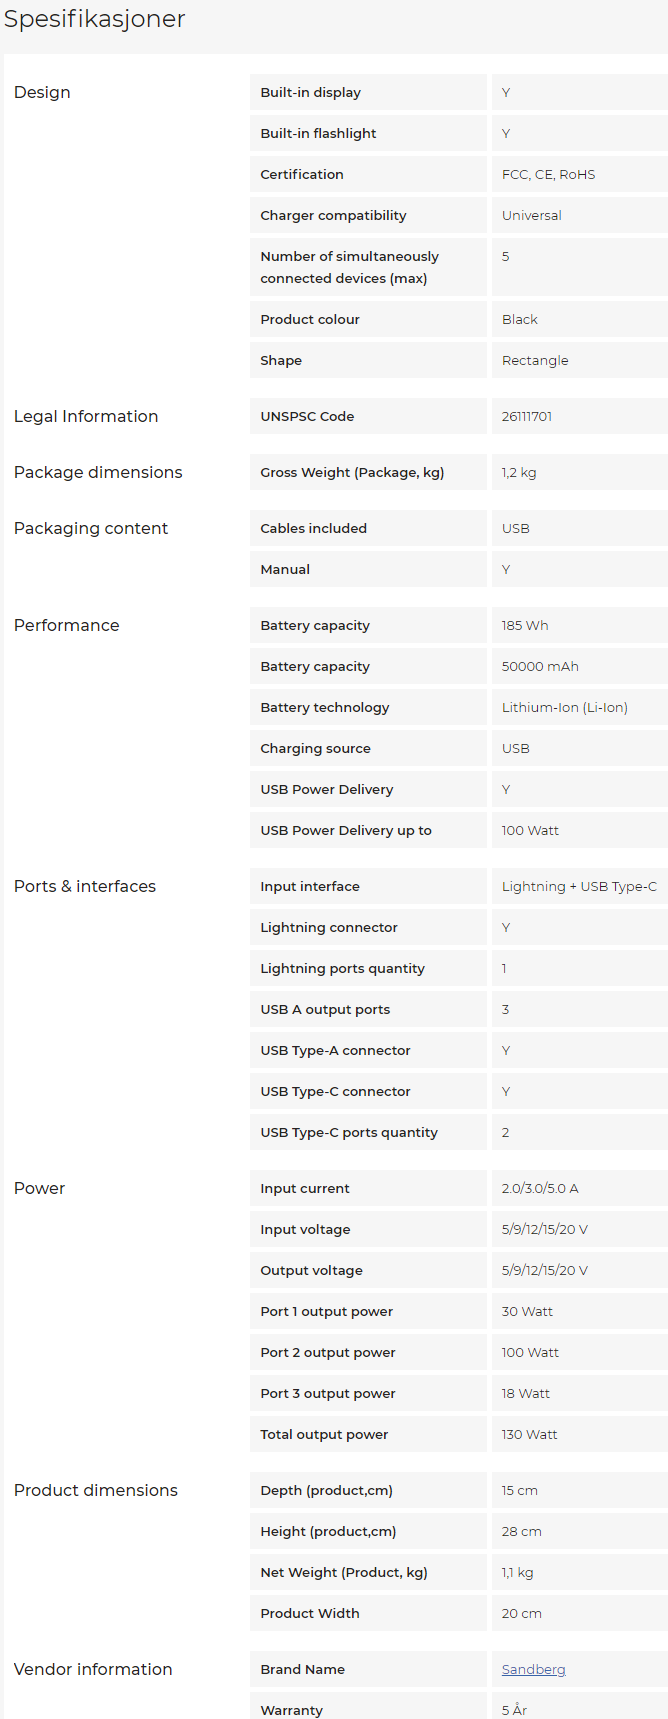
Task: Select the FCC, CE, RoHS certification value
Action: [548, 174]
